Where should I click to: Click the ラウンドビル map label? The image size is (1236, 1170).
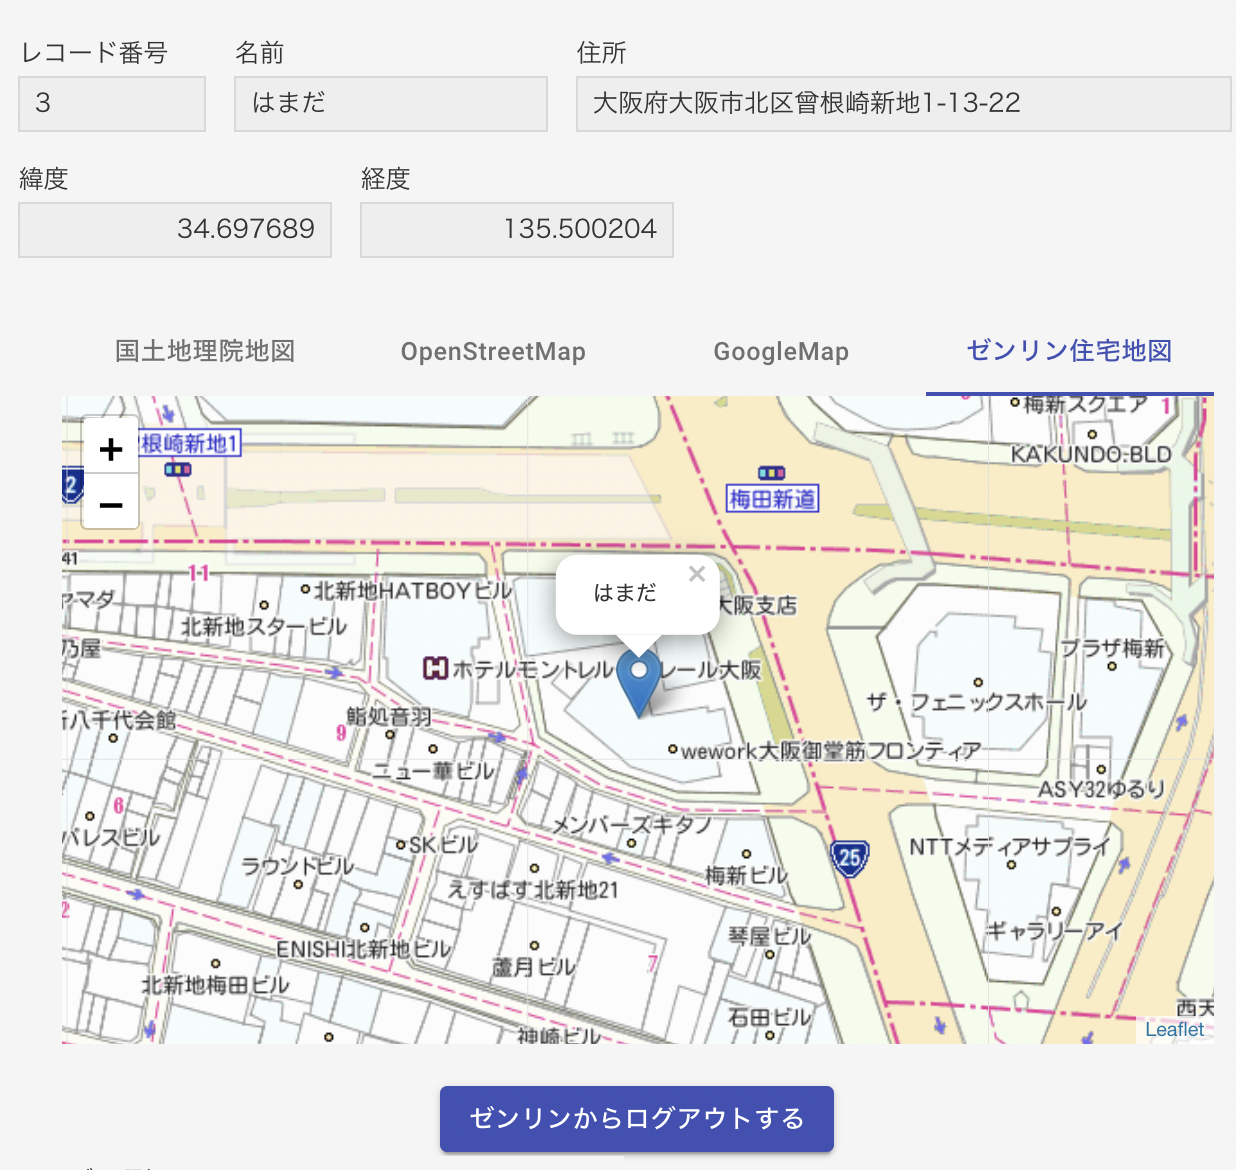(x=298, y=866)
